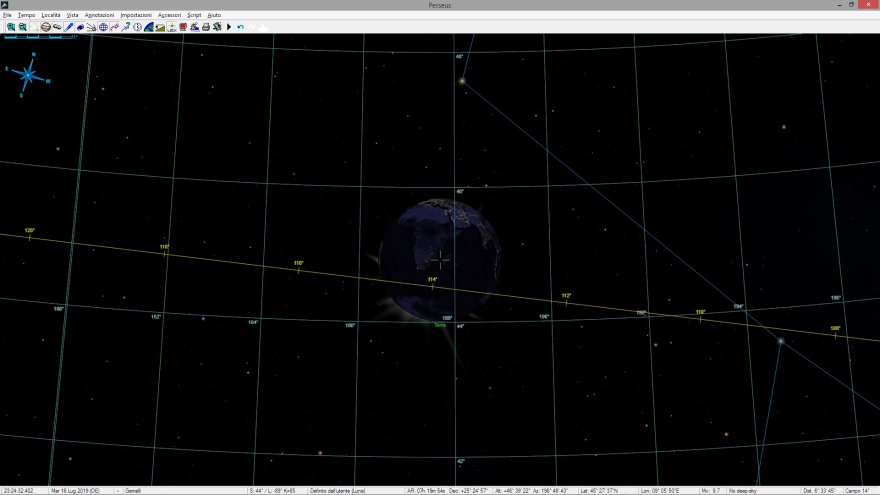Toggle the horizon landscape icon
The width and height of the screenshot is (880, 495).
160,27
